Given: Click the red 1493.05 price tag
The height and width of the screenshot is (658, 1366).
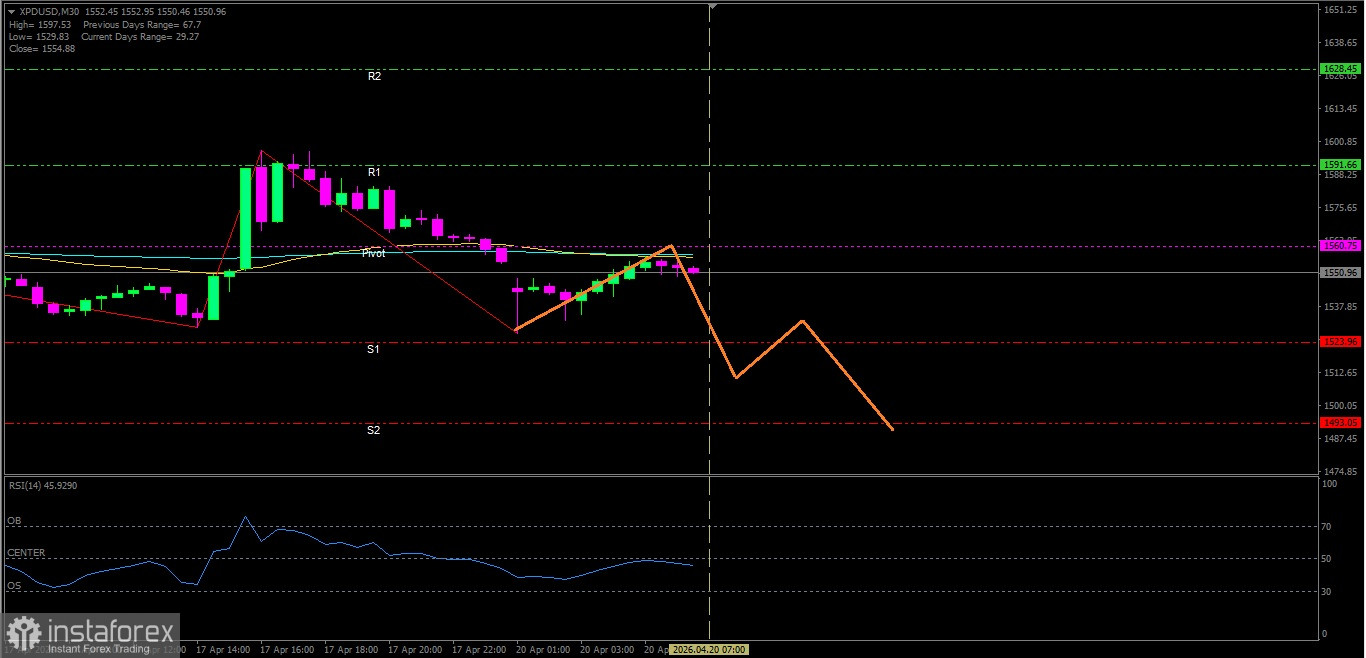Looking at the screenshot, I should point(1340,423).
